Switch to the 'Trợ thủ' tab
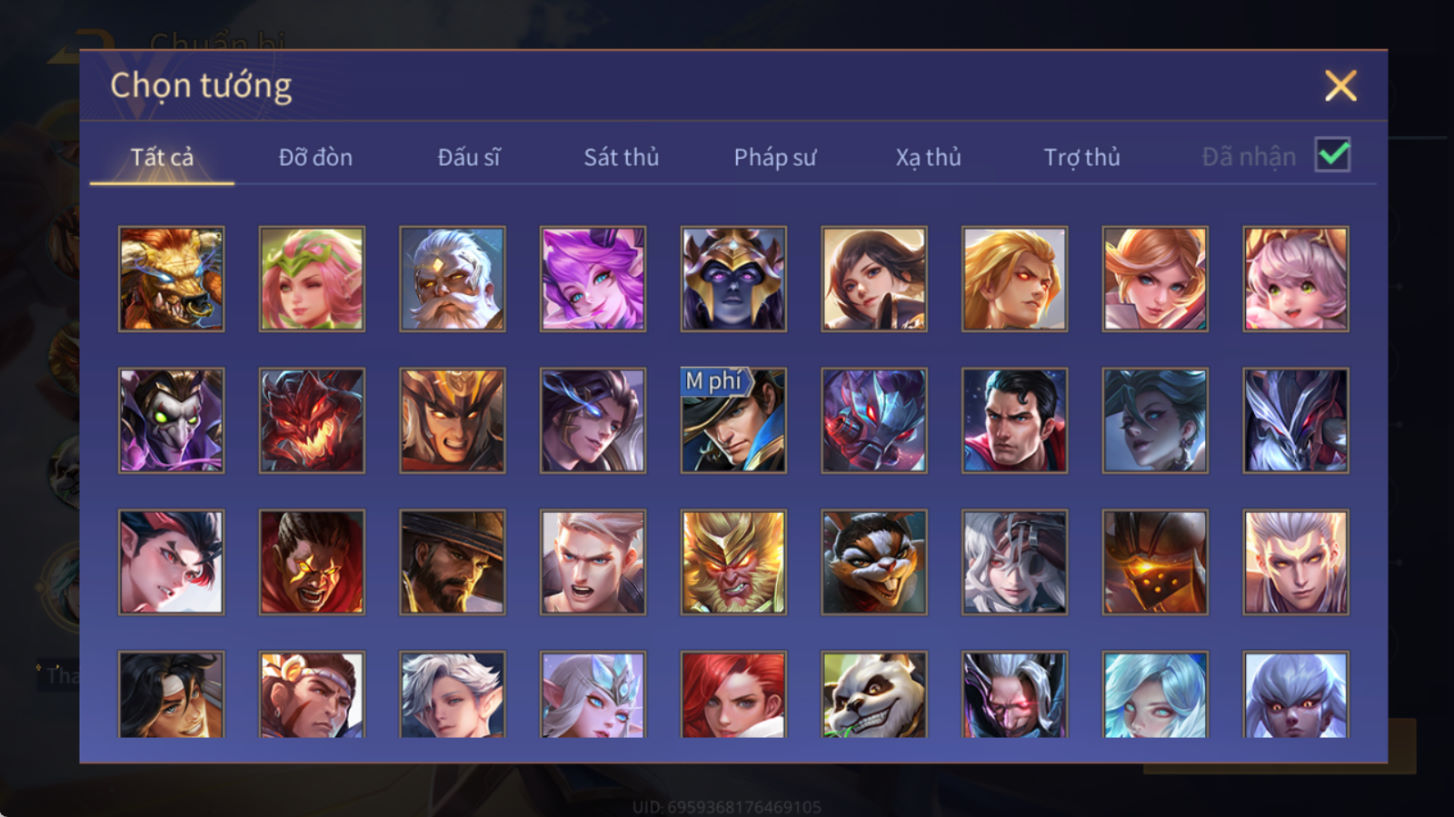1454x817 pixels. (1082, 157)
